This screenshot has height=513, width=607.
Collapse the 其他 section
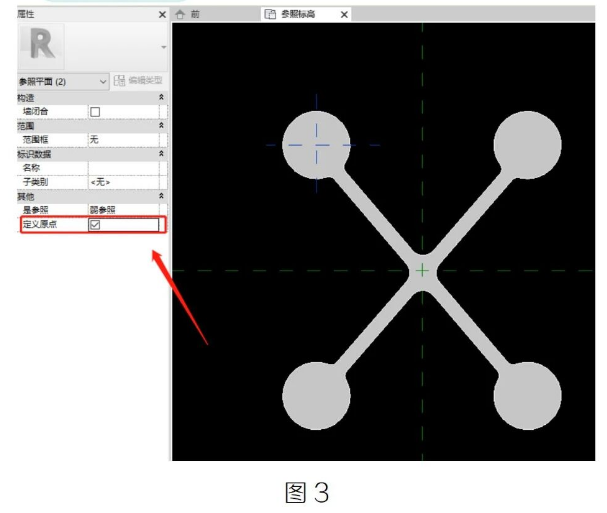click(x=161, y=196)
